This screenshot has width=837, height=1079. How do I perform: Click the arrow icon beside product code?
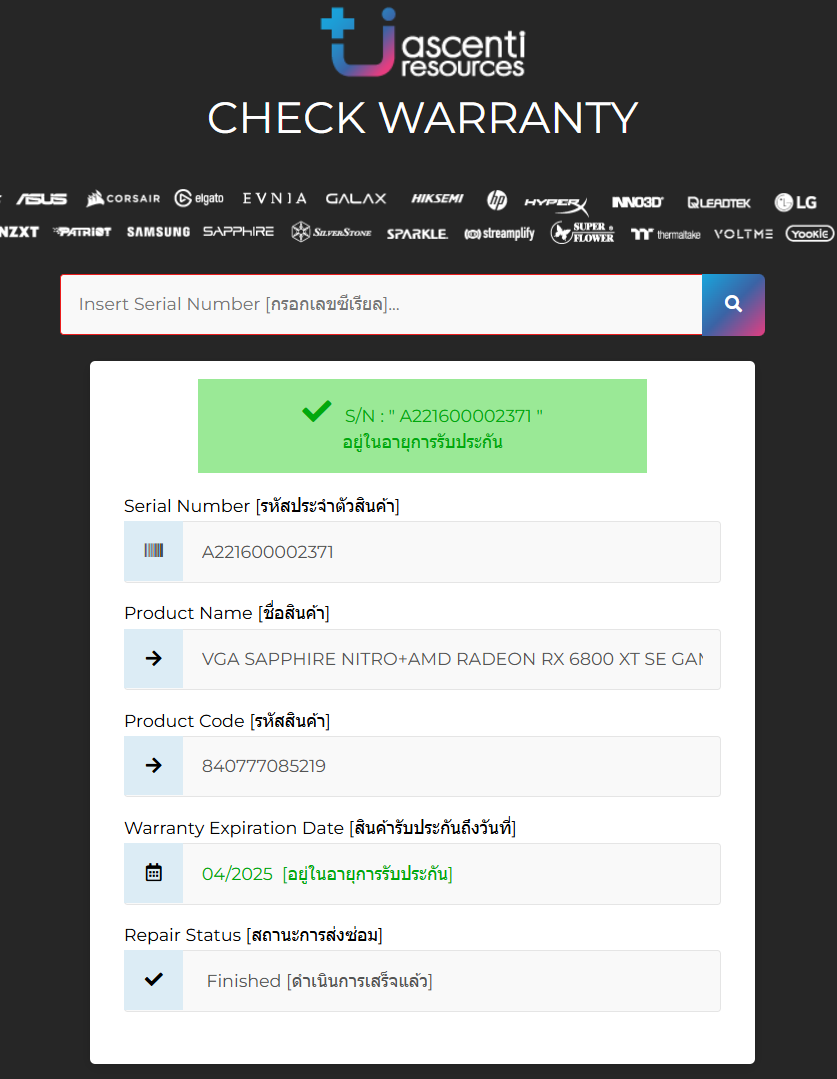pos(153,765)
